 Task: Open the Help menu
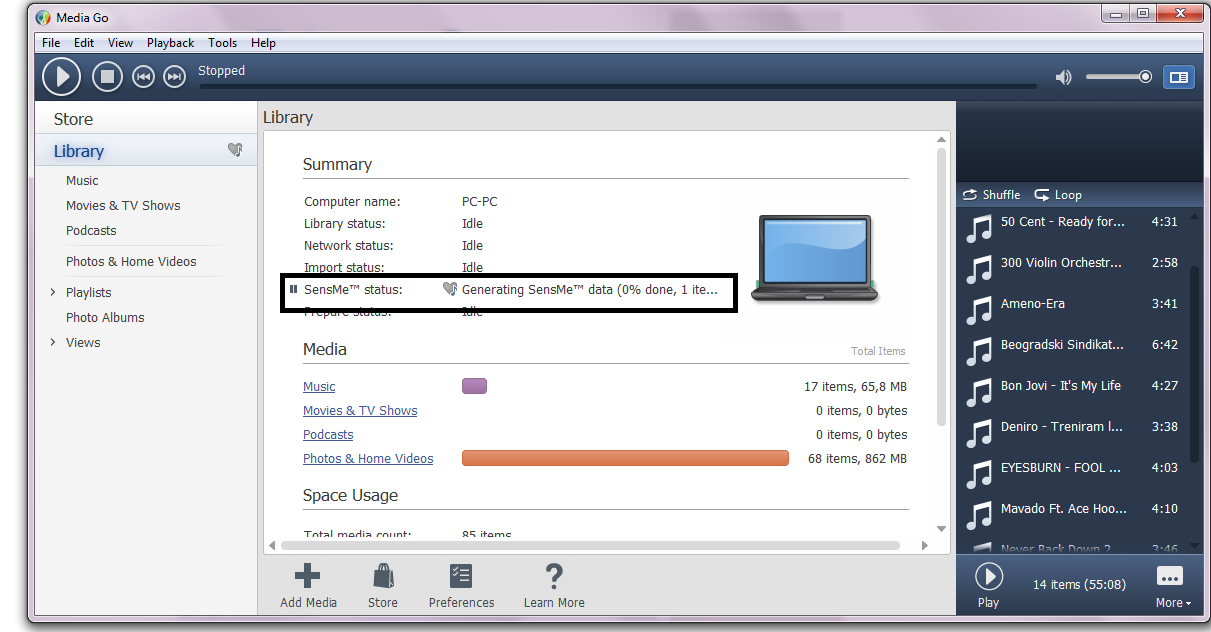263,43
